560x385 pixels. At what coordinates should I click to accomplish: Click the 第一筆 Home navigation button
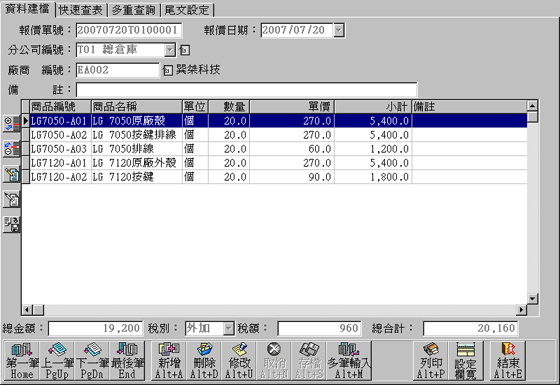[x=22, y=361]
